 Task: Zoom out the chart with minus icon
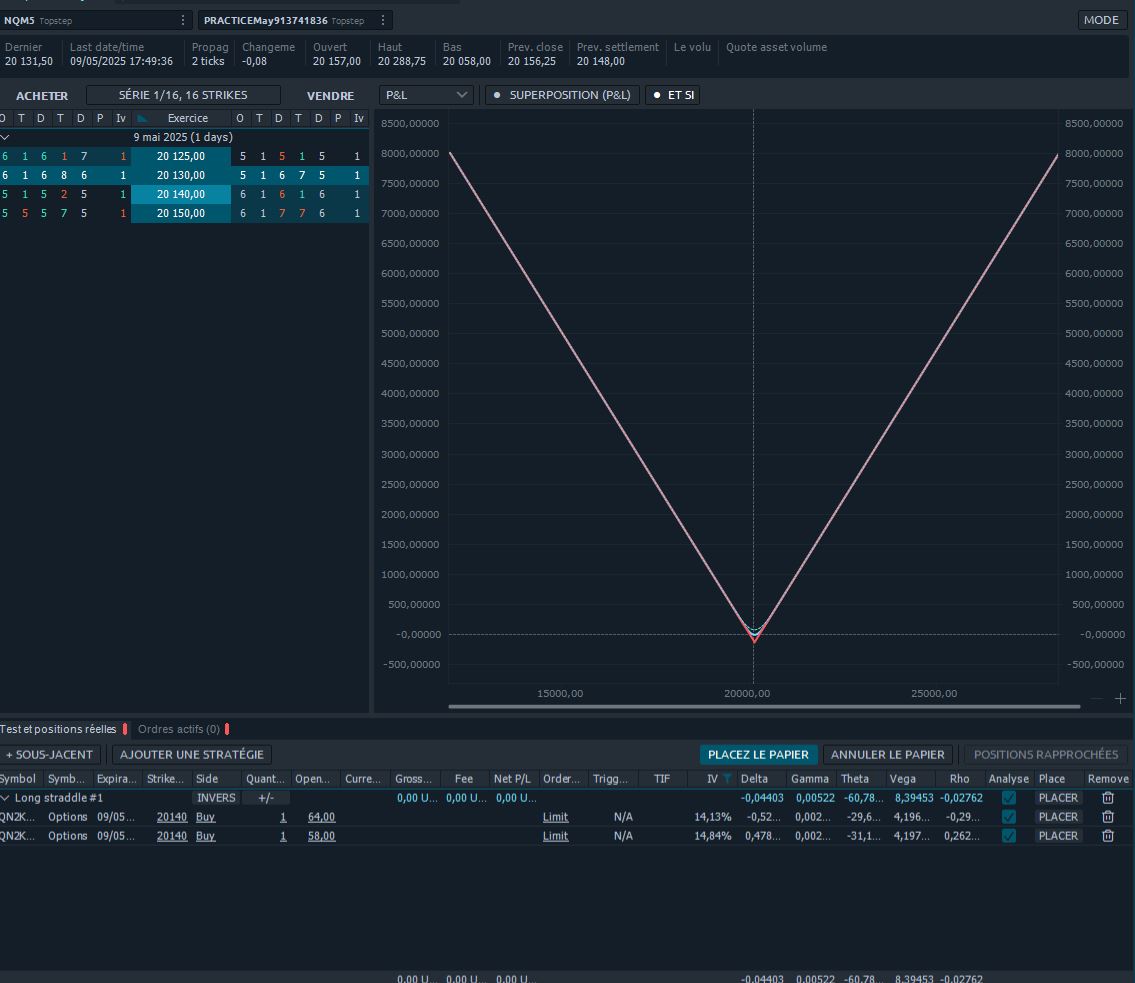1097,698
